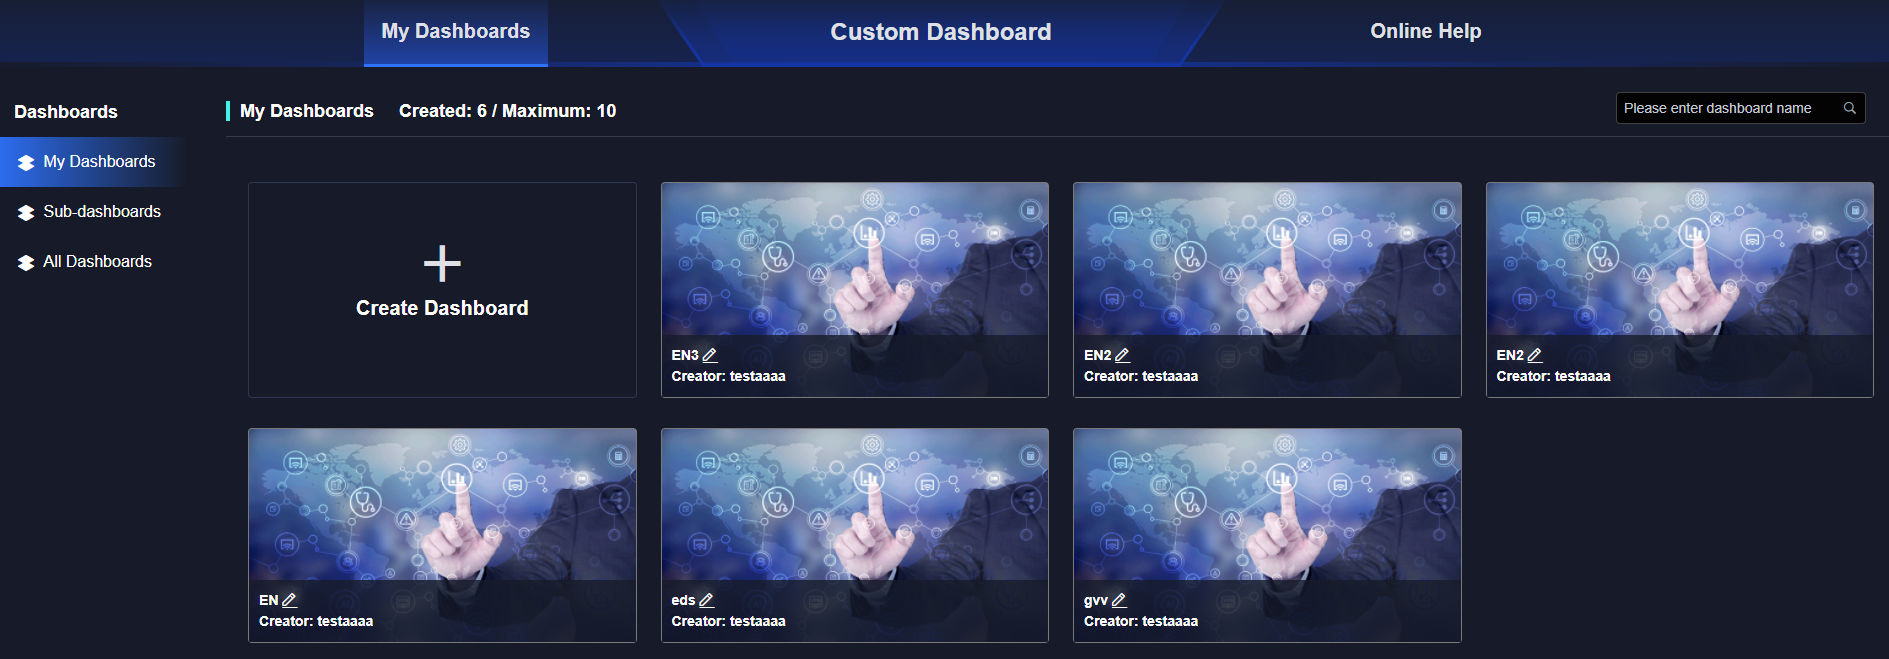Switch to the Custom Dashboard tab
Viewport: 1889px width, 659px height.
point(941,32)
